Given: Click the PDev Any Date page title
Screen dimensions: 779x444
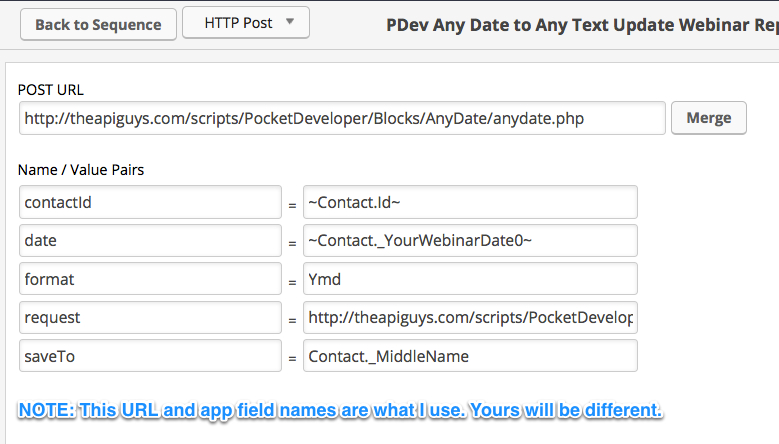Looking at the screenshot, I should tap(581, 24).
